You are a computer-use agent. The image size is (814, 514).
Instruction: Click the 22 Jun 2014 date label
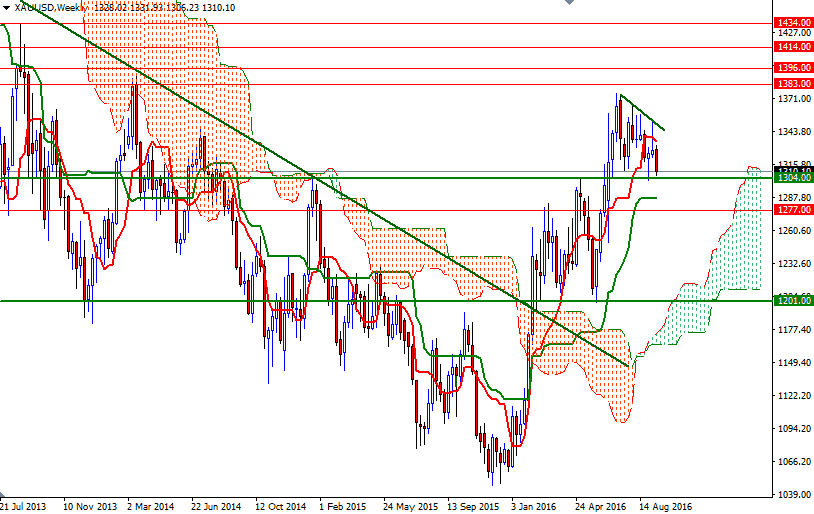tap(216, 506)
